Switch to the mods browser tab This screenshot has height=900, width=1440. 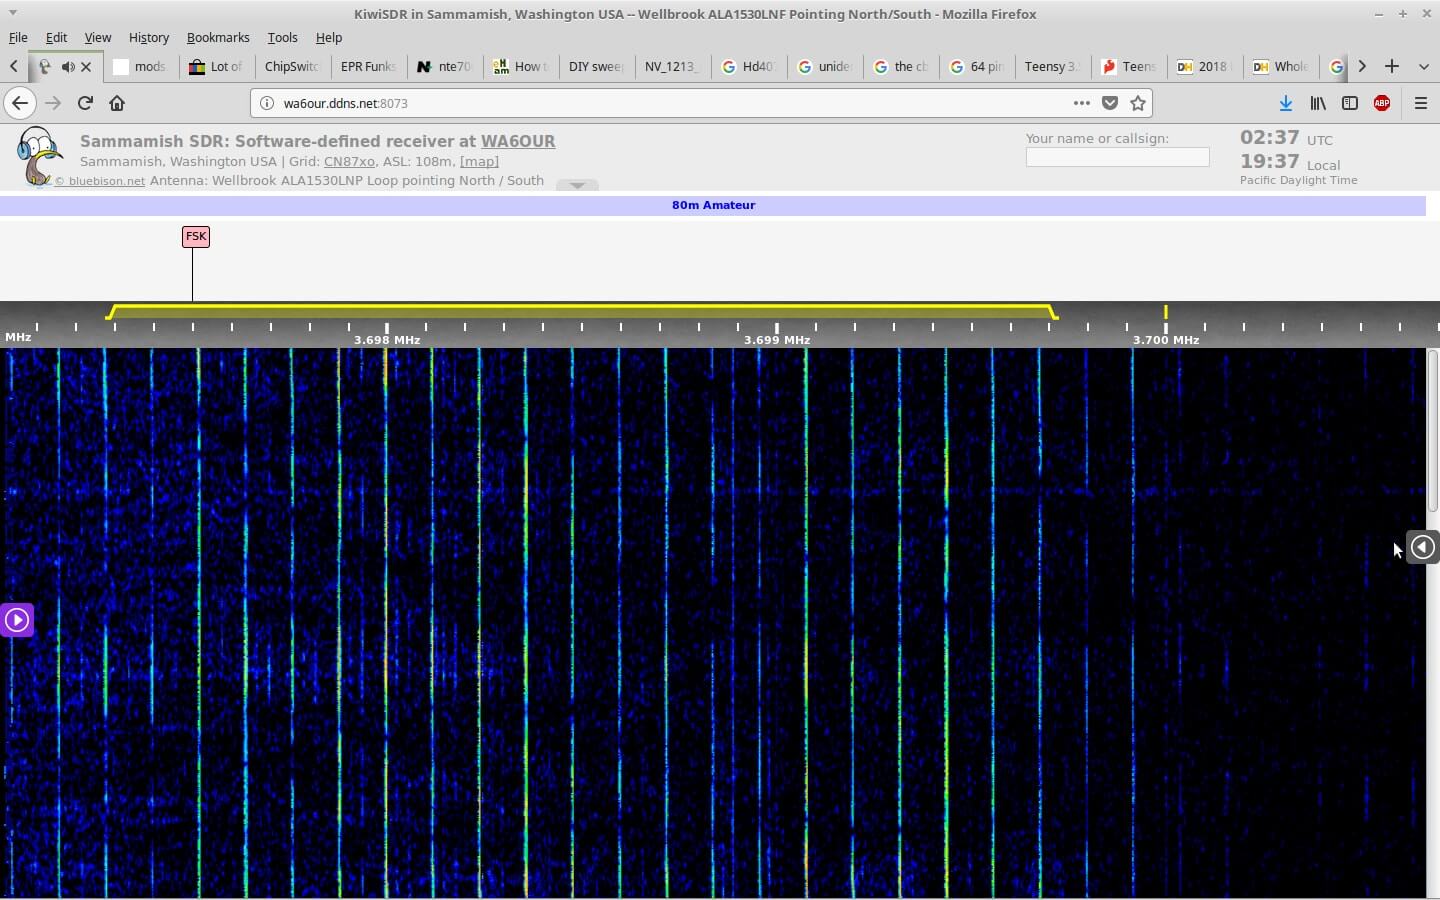point(143,67)
